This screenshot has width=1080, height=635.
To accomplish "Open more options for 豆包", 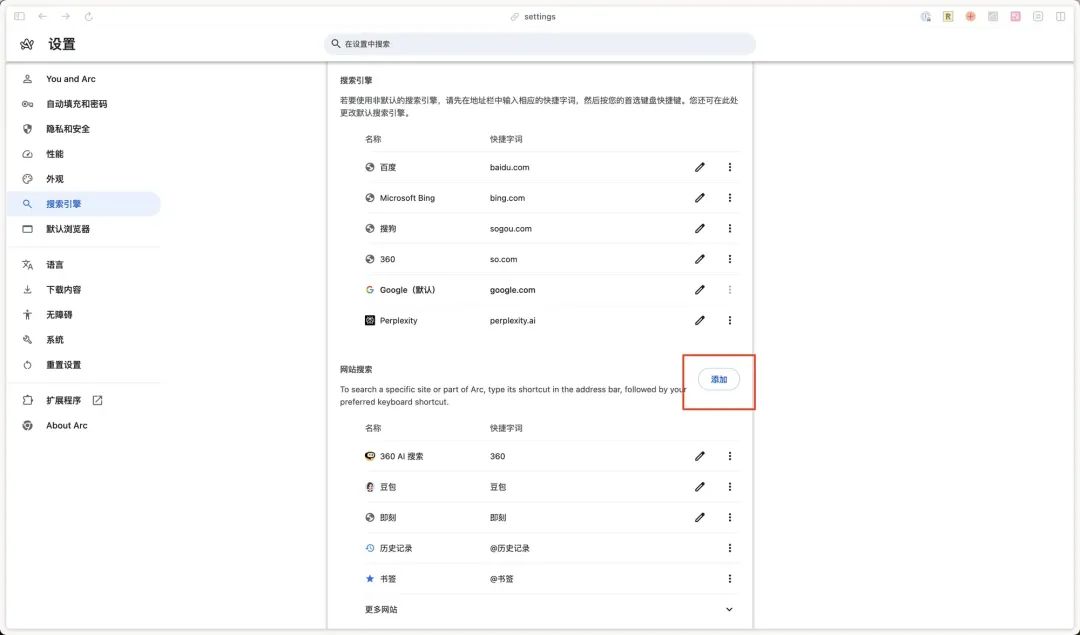I will click(x=730, y=487).
